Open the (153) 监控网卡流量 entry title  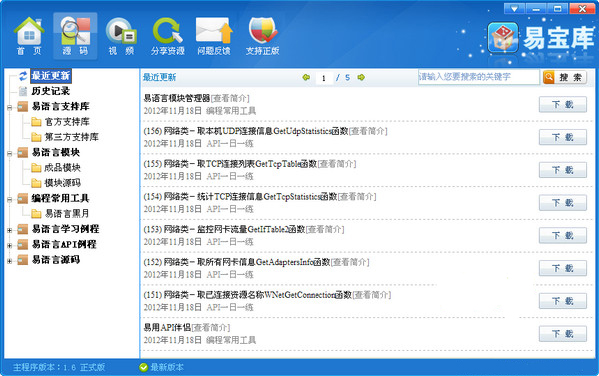pyautogui.click(x=224, y=229)
